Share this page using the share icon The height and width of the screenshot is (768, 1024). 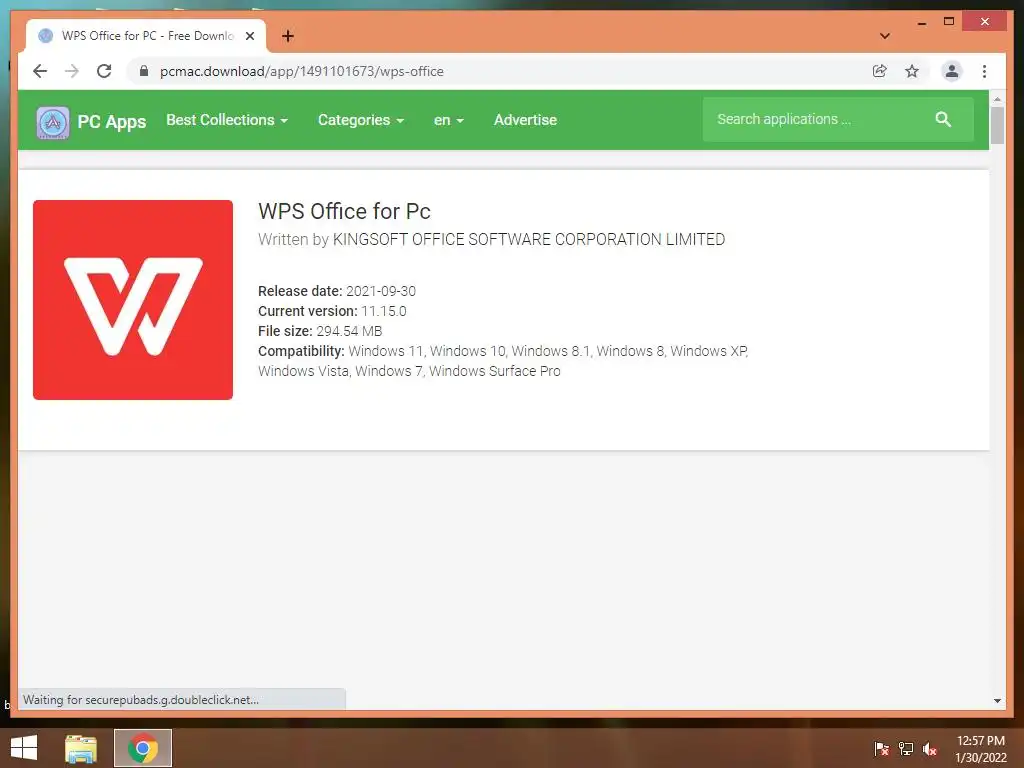pos(880,71)
